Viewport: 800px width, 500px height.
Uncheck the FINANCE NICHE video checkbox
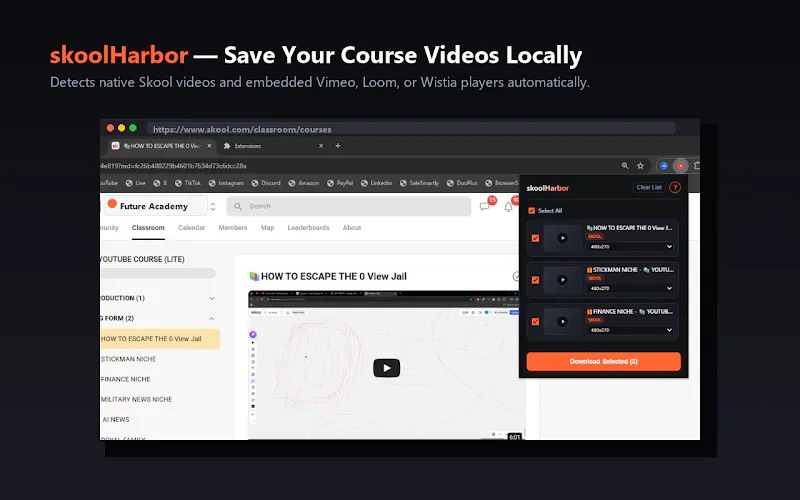[535, 321]
